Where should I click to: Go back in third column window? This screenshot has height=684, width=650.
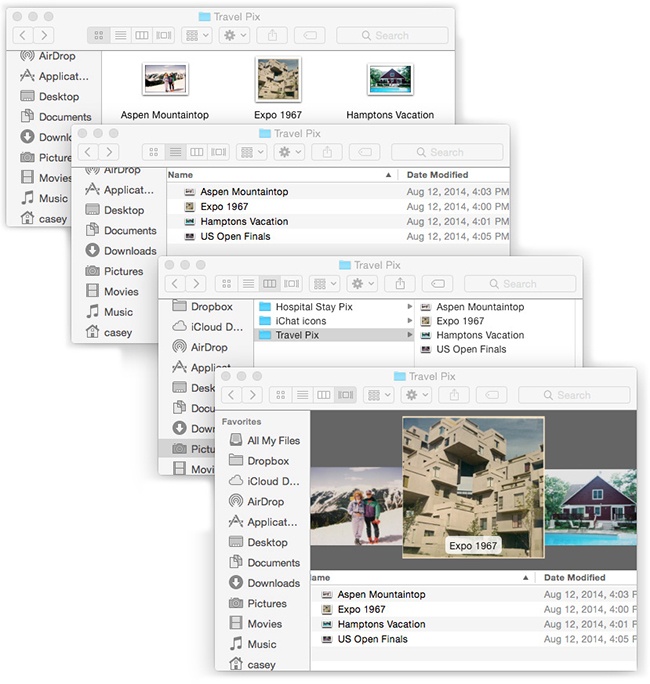[x=175, y=284]
